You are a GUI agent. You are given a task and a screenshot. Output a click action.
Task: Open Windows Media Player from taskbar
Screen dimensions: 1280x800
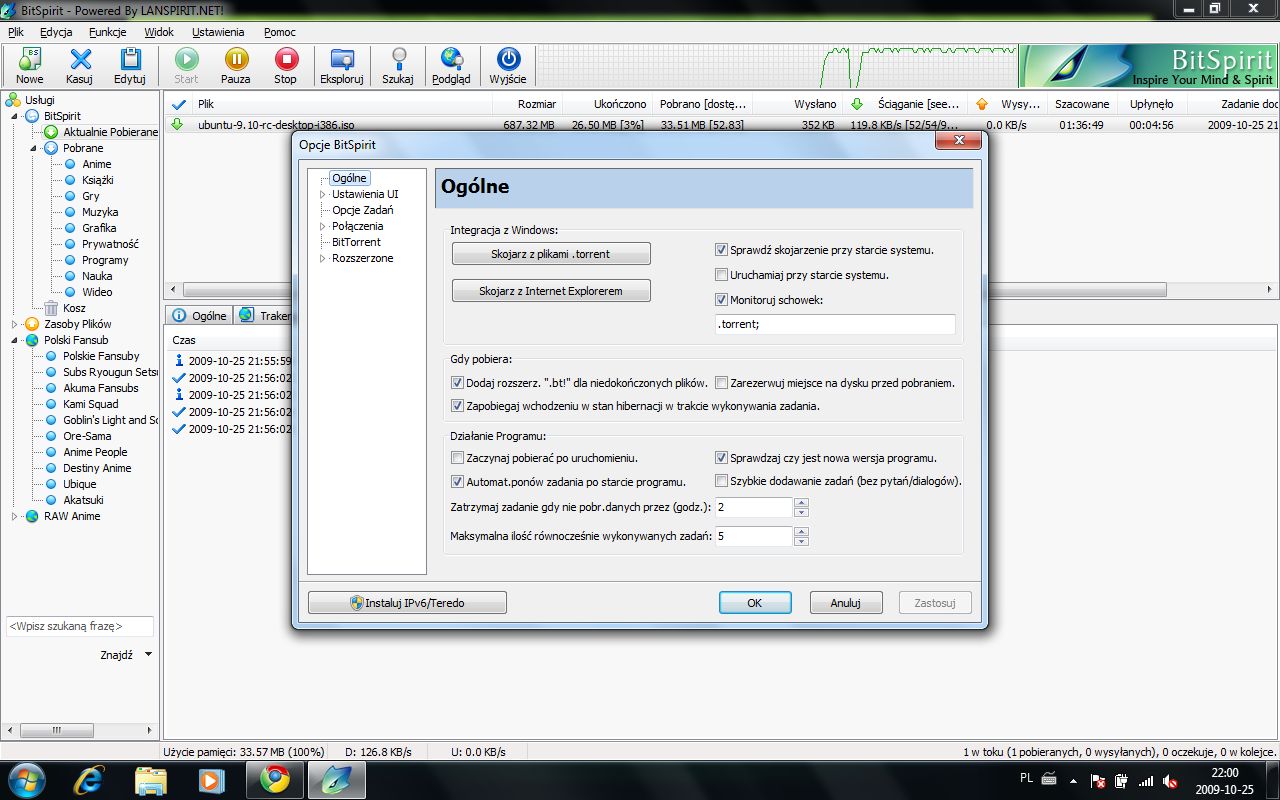[211, 779]
